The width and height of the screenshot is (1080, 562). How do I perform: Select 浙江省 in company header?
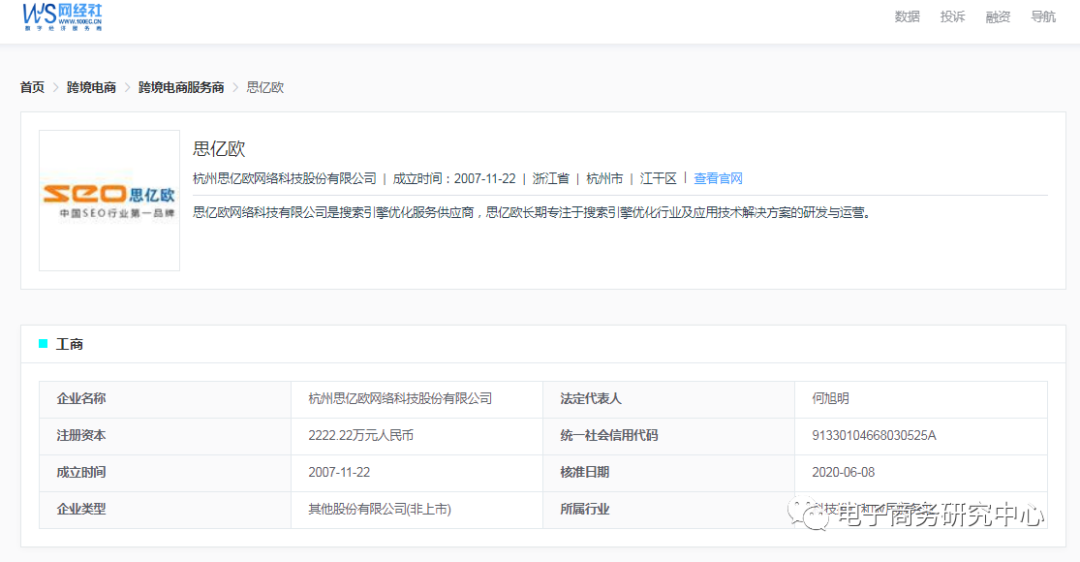click(551, 178)
